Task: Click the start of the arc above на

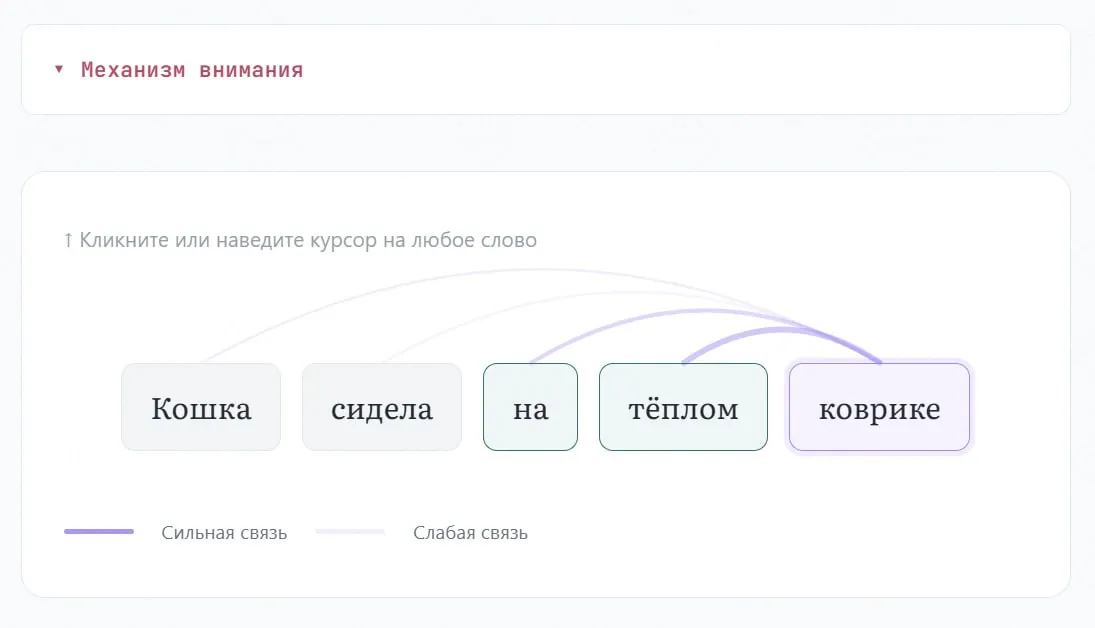Action: coord(531,361)
